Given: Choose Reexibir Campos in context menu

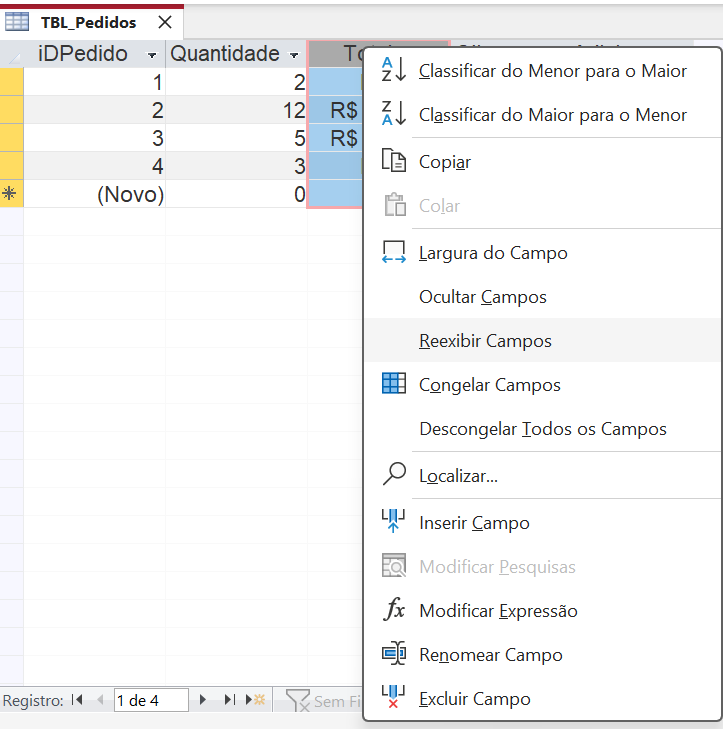Looking at the screenshot, I should click(x=485, y=341).
